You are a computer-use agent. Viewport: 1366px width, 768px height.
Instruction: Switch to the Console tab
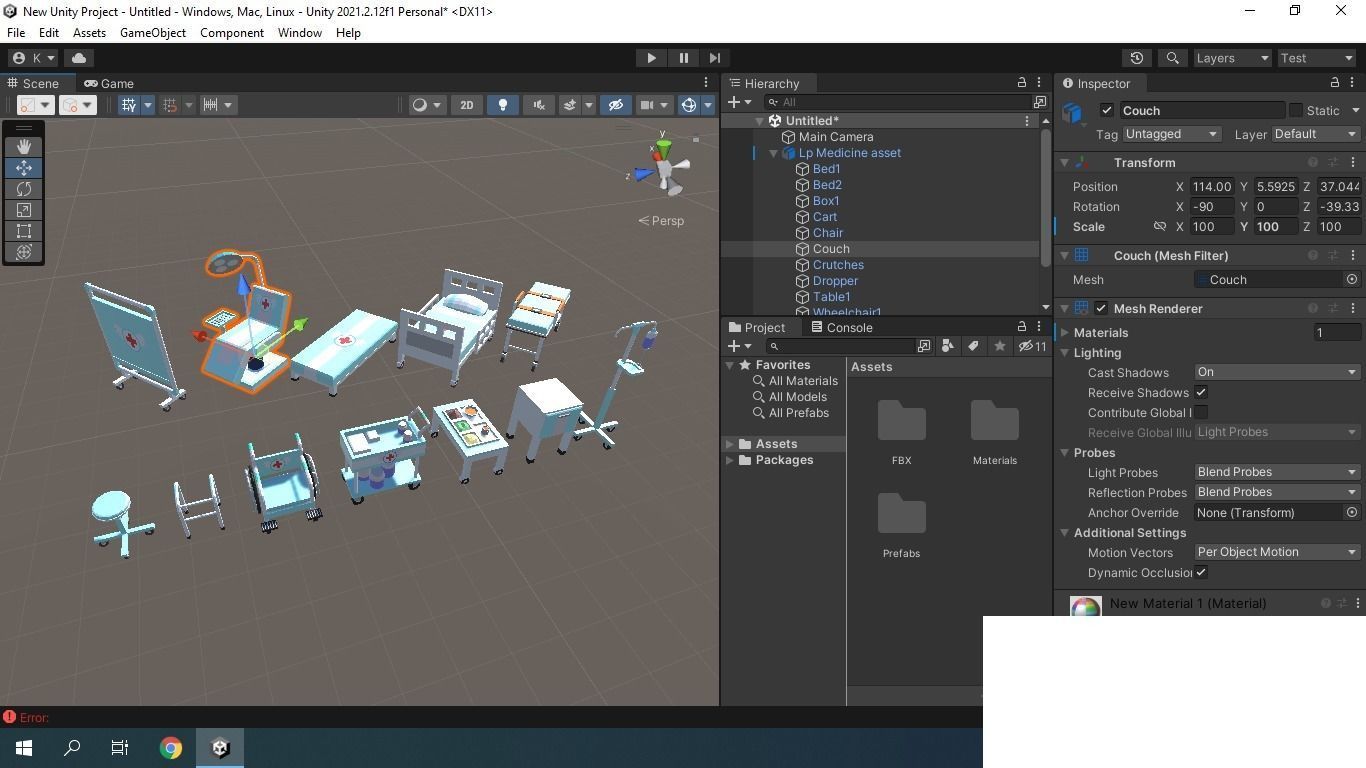pyautogui.click(x=841, y=328)
